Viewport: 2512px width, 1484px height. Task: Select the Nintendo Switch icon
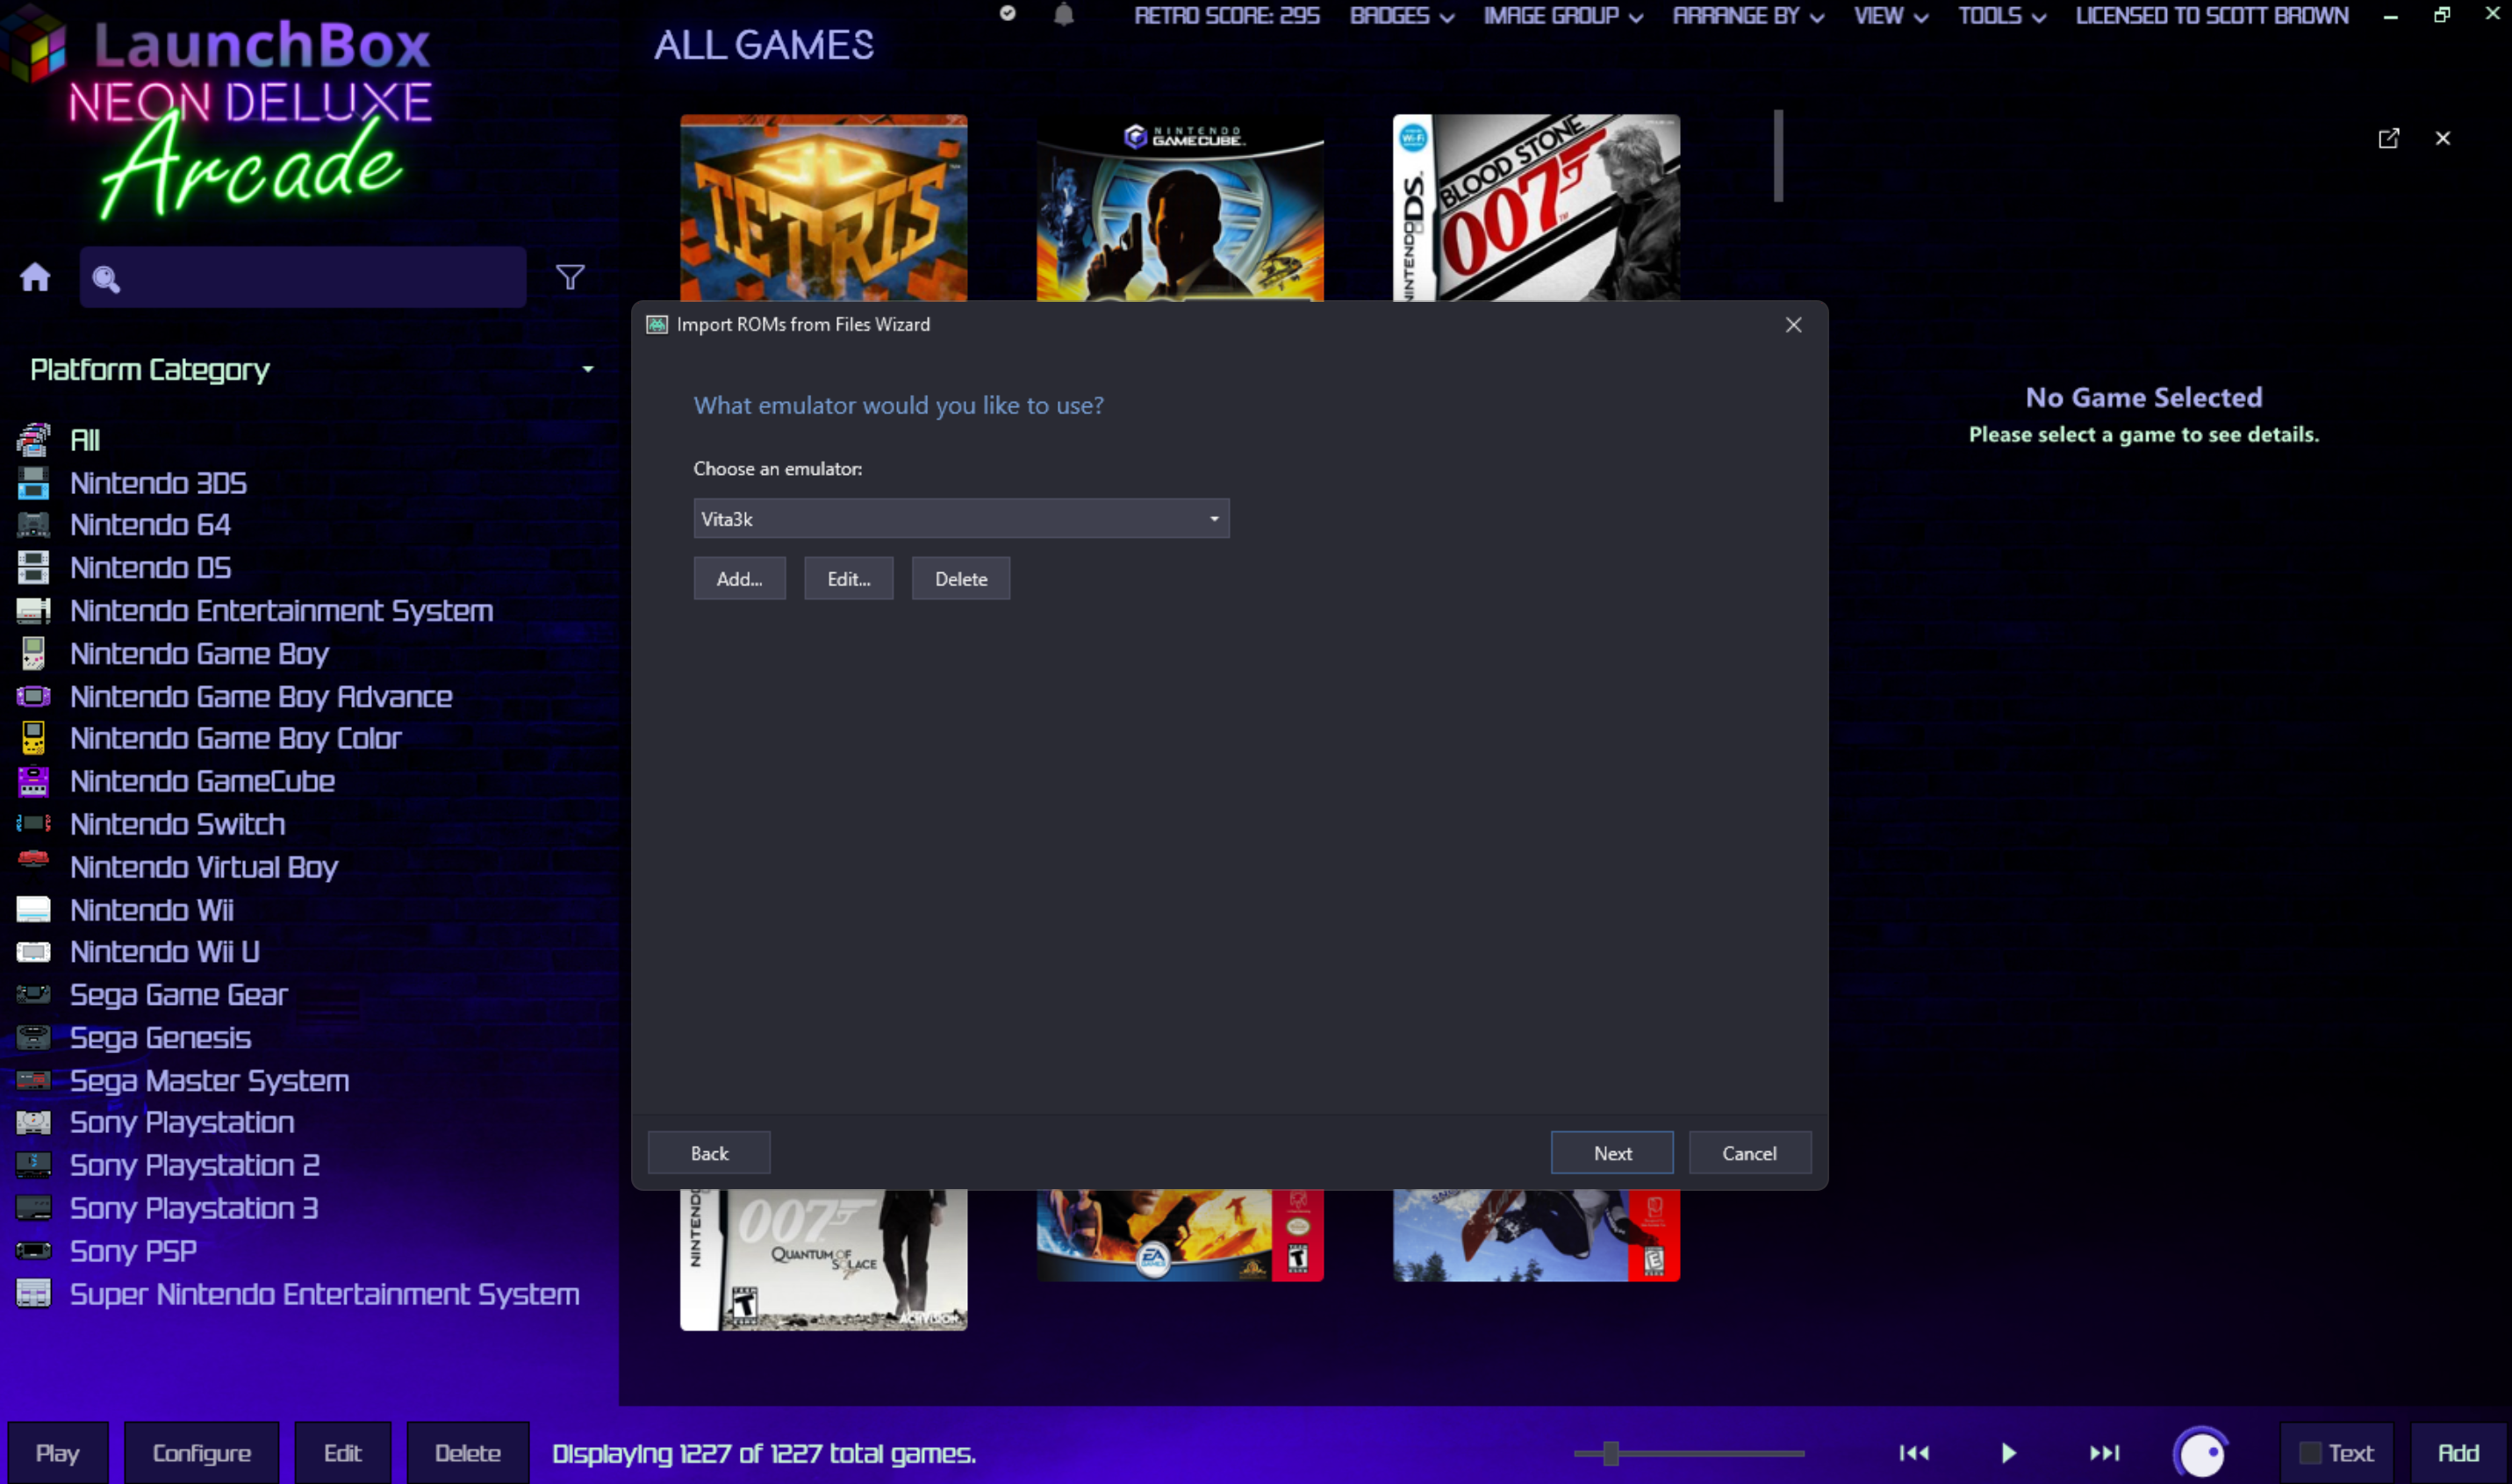click(33, 824)
